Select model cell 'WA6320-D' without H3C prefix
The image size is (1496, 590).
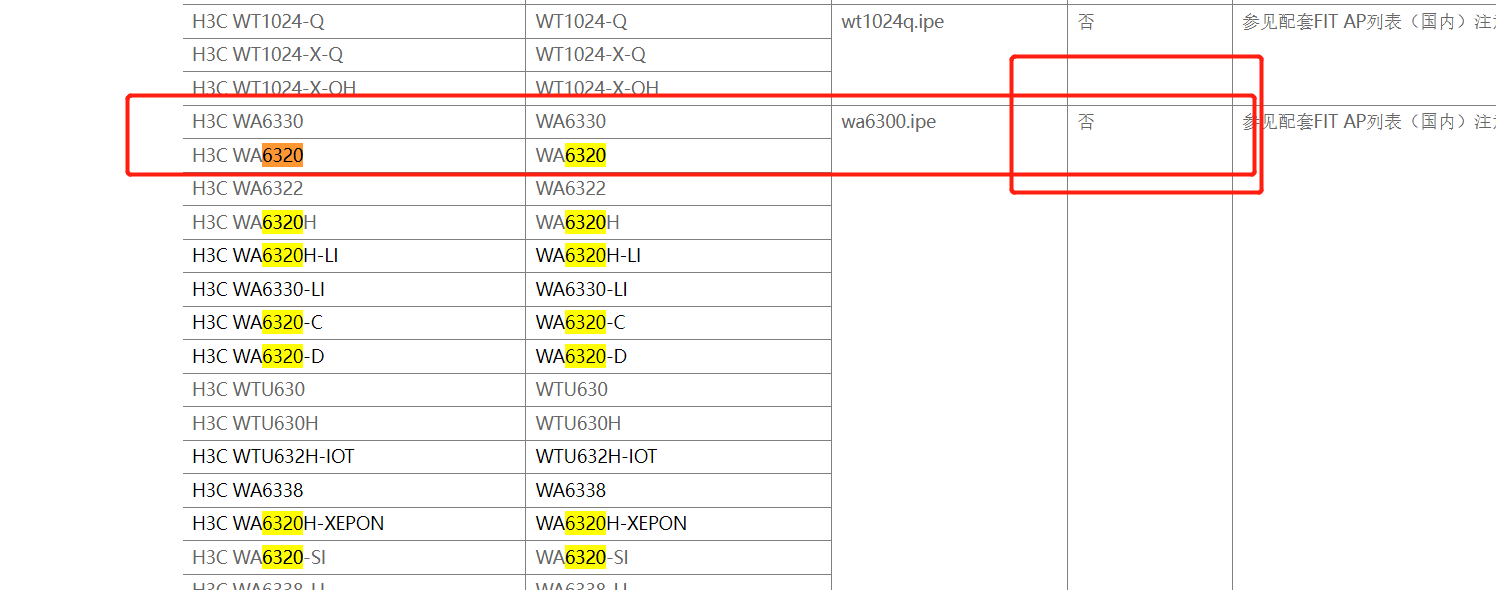tap(678, 357)
